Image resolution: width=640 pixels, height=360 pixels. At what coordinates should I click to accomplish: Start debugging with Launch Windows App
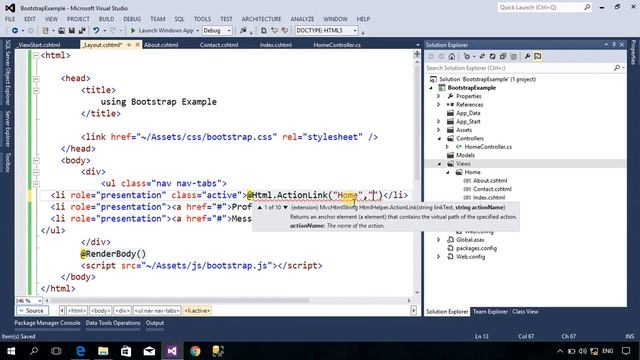162,31
